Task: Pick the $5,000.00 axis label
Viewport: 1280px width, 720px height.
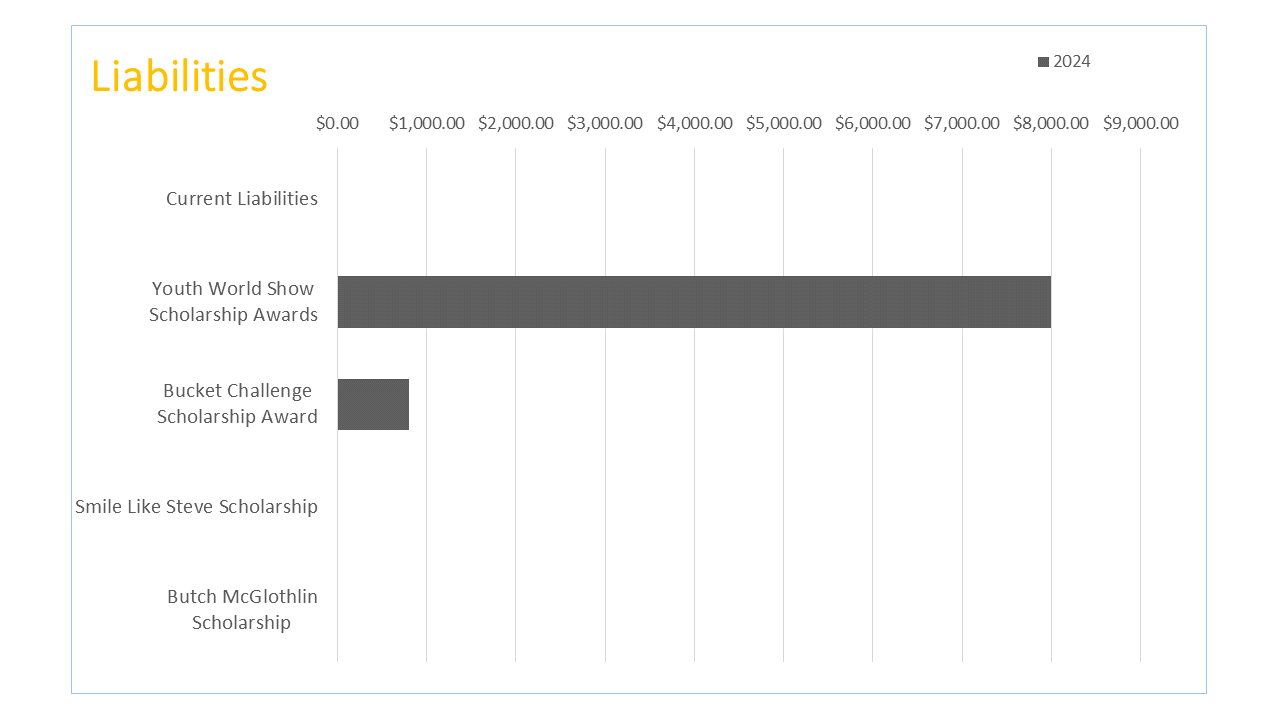Action: pyautogui.click(x=784, y=124)
